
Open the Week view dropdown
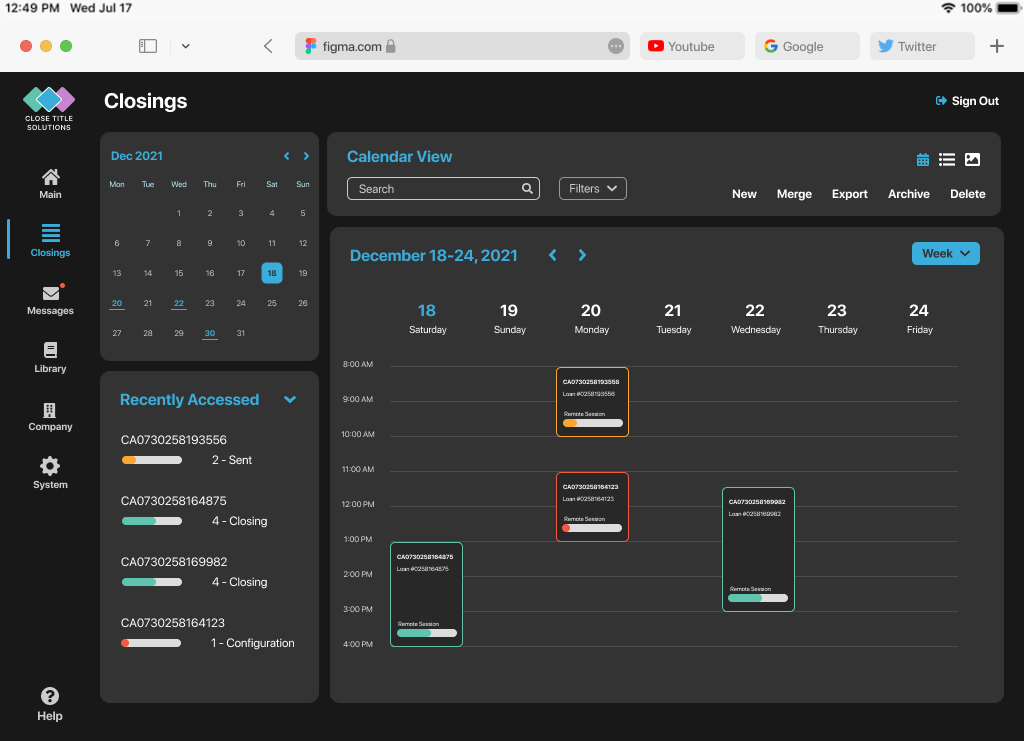pyautogui.click(x=945, y=254)
